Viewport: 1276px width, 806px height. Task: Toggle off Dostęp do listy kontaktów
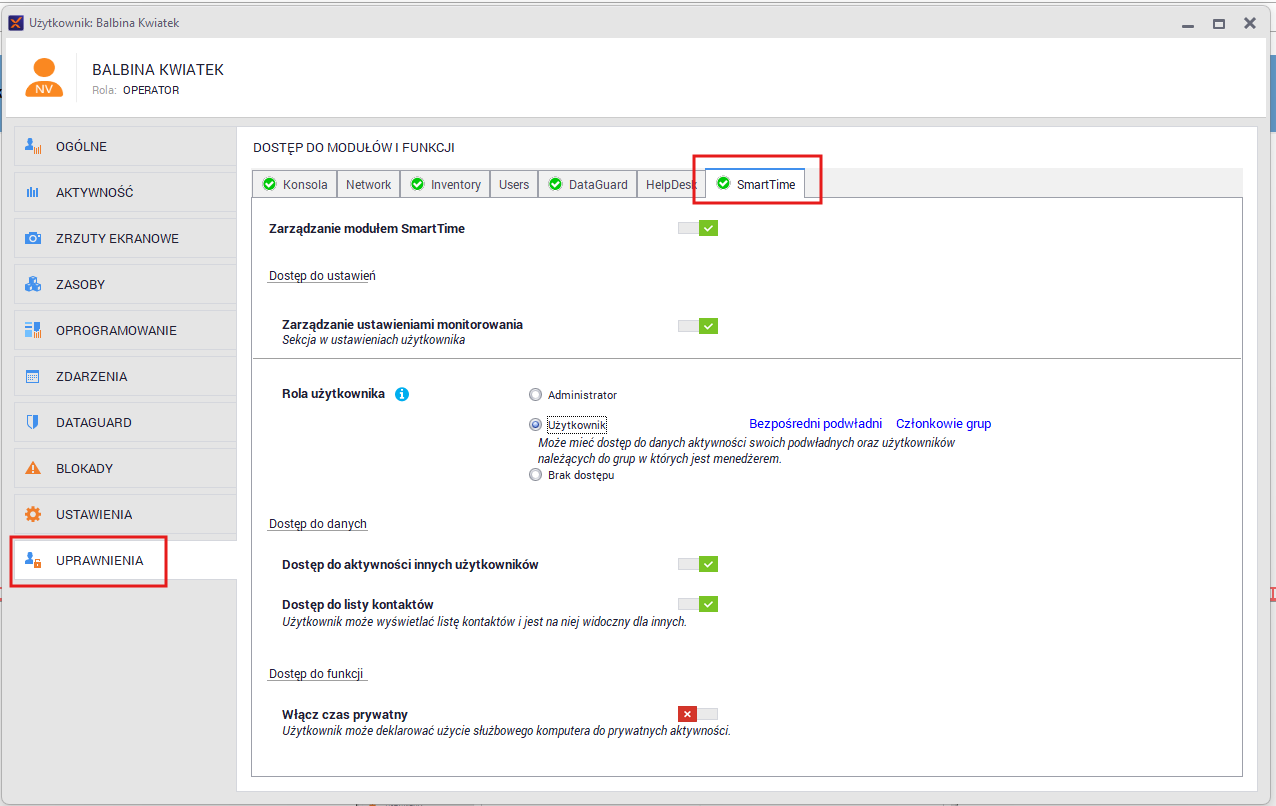[x=697, y=603]
